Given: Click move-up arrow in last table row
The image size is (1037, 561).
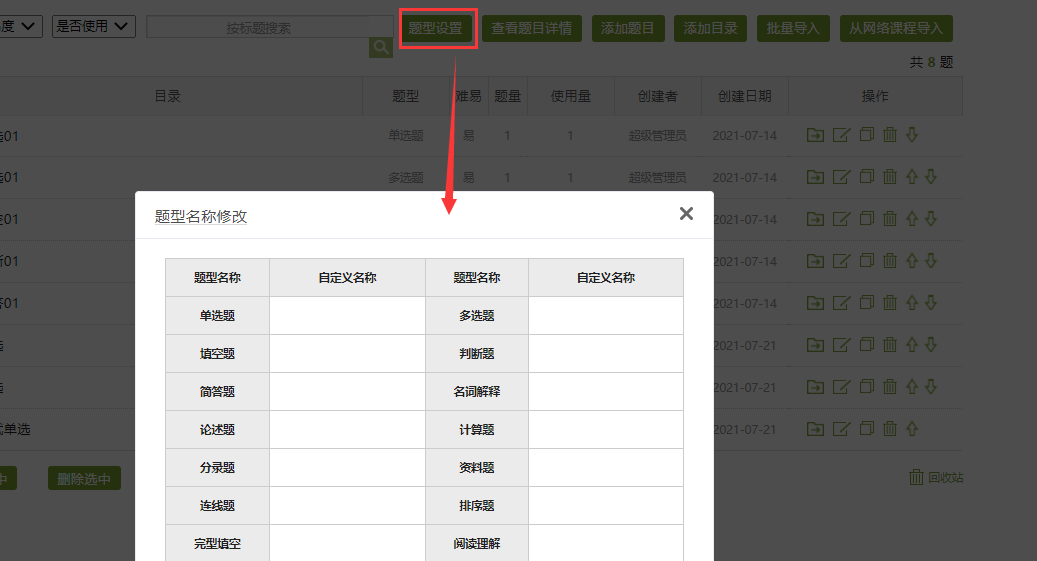Looking at the screenshot, I should (912, 429).
